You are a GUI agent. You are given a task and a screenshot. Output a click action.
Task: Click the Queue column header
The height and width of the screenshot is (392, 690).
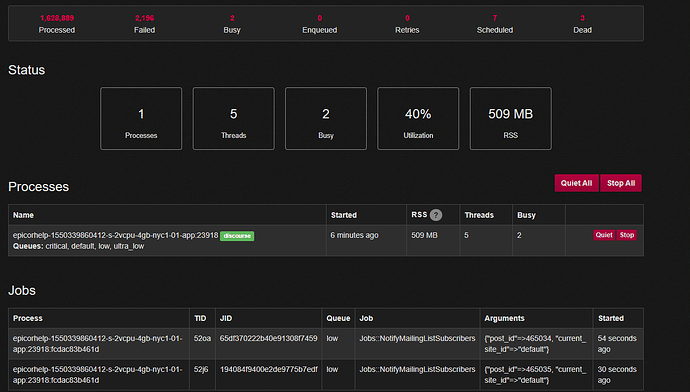click(338, 318)
